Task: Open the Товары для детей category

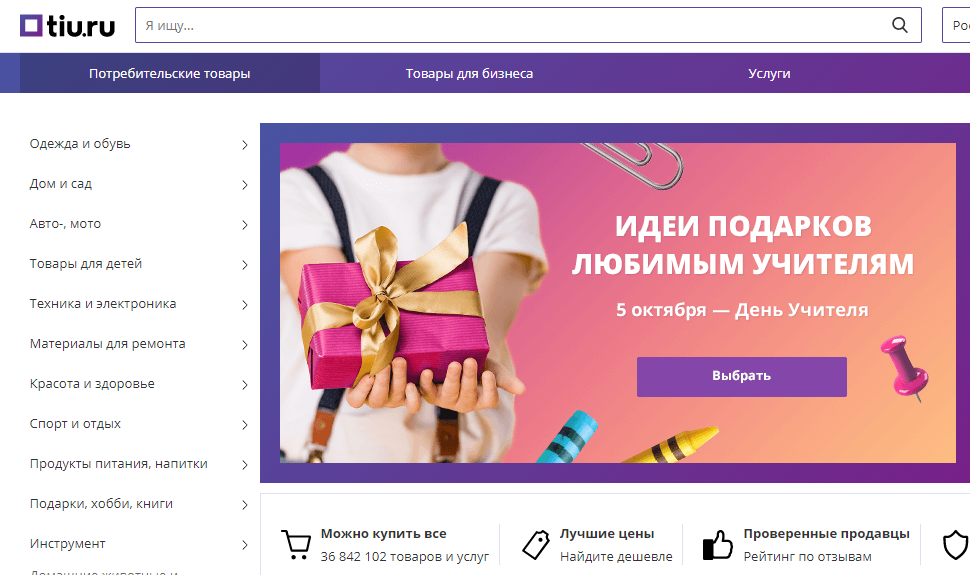Action: pos(86,264)
